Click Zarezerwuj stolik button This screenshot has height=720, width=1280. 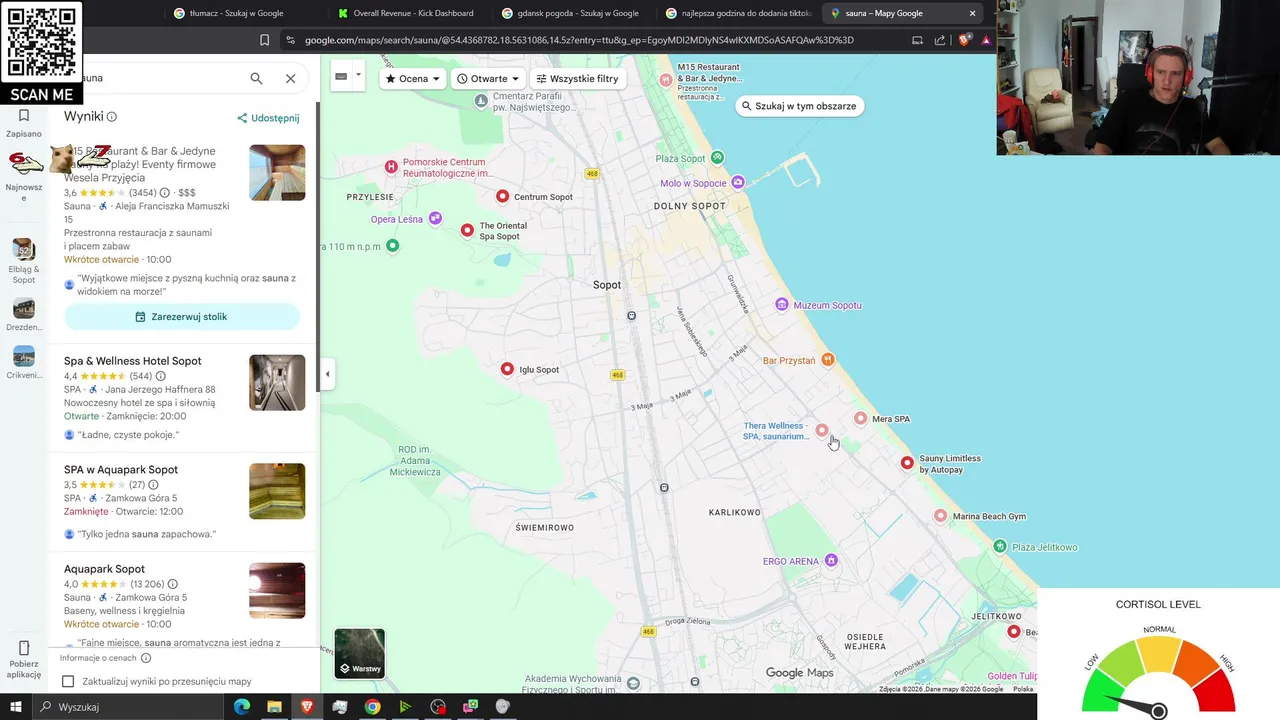click(182, 317)
